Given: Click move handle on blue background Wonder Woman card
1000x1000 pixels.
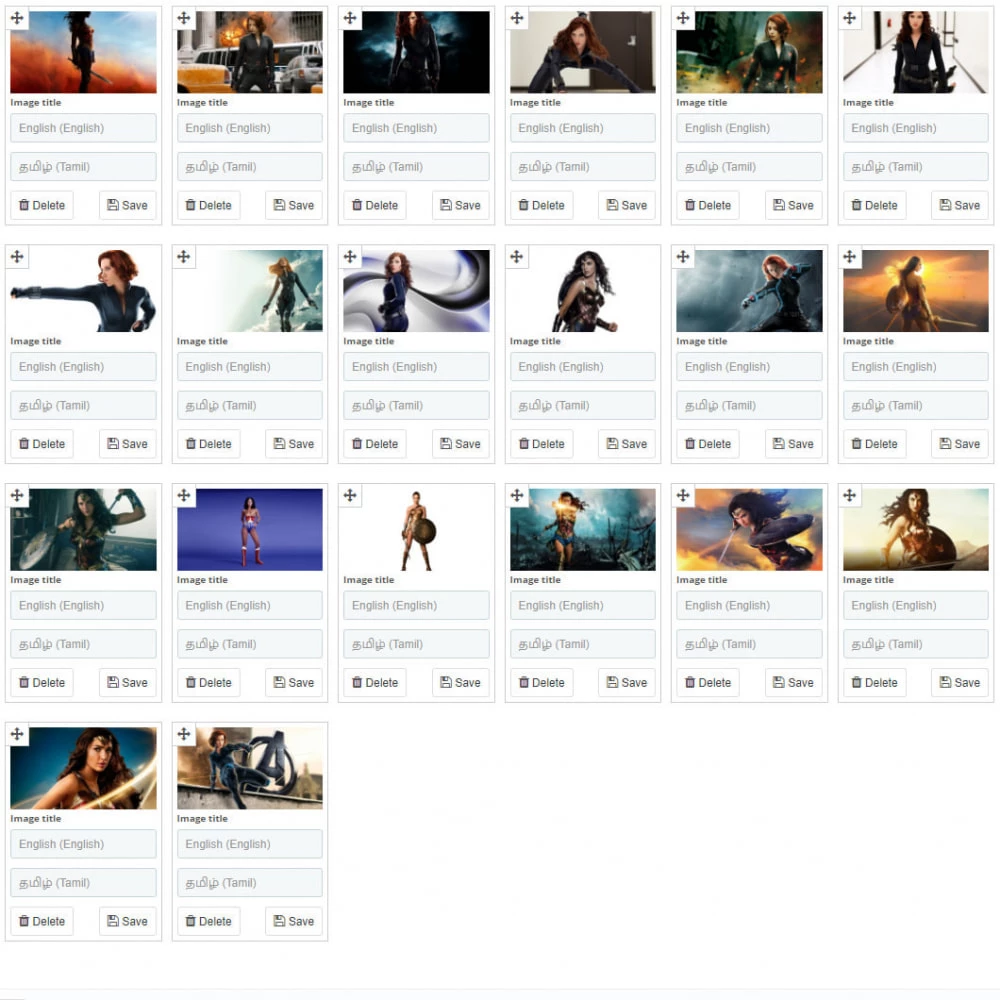Looking at the screenshot, I should tap(184, 495).
